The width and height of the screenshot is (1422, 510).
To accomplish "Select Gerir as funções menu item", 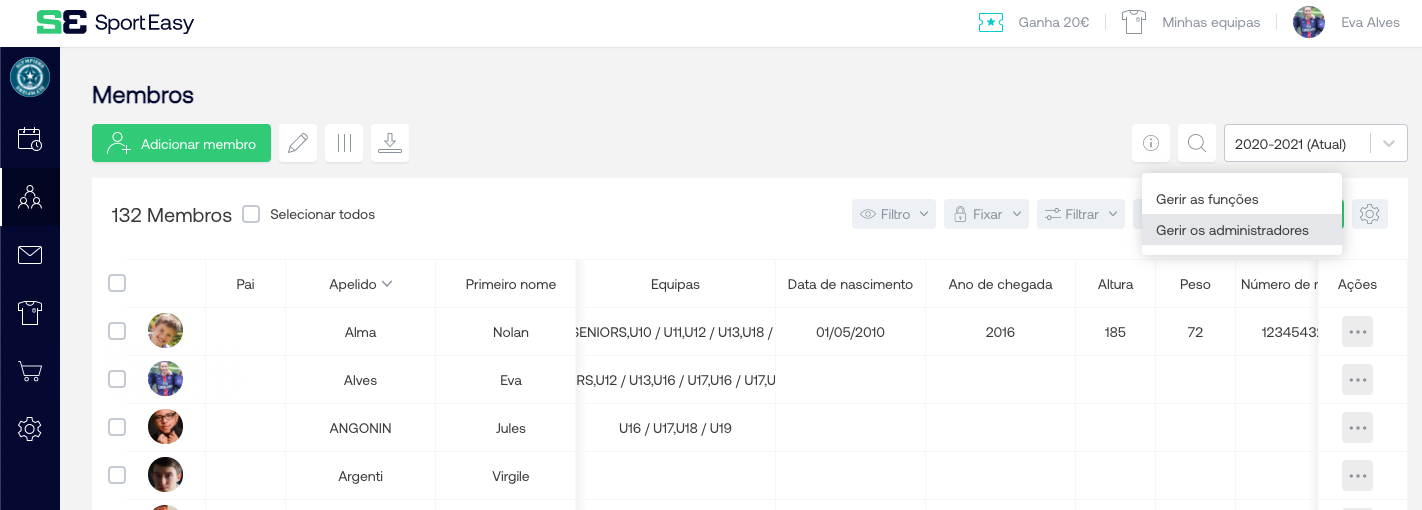I will (1207, 199).
